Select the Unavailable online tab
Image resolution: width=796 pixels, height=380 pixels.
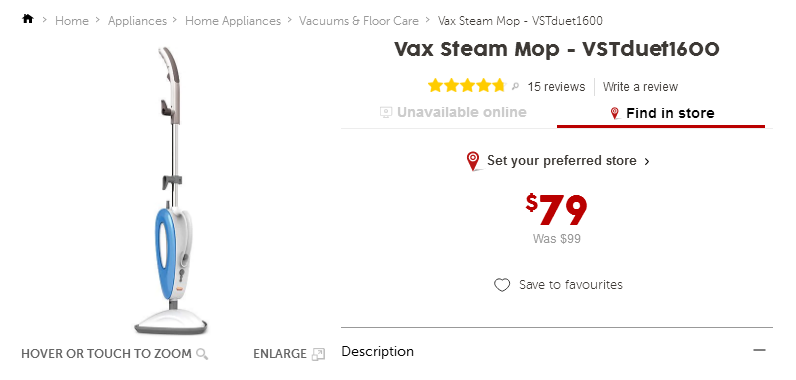pyautogui.click(x=453, y=113)
